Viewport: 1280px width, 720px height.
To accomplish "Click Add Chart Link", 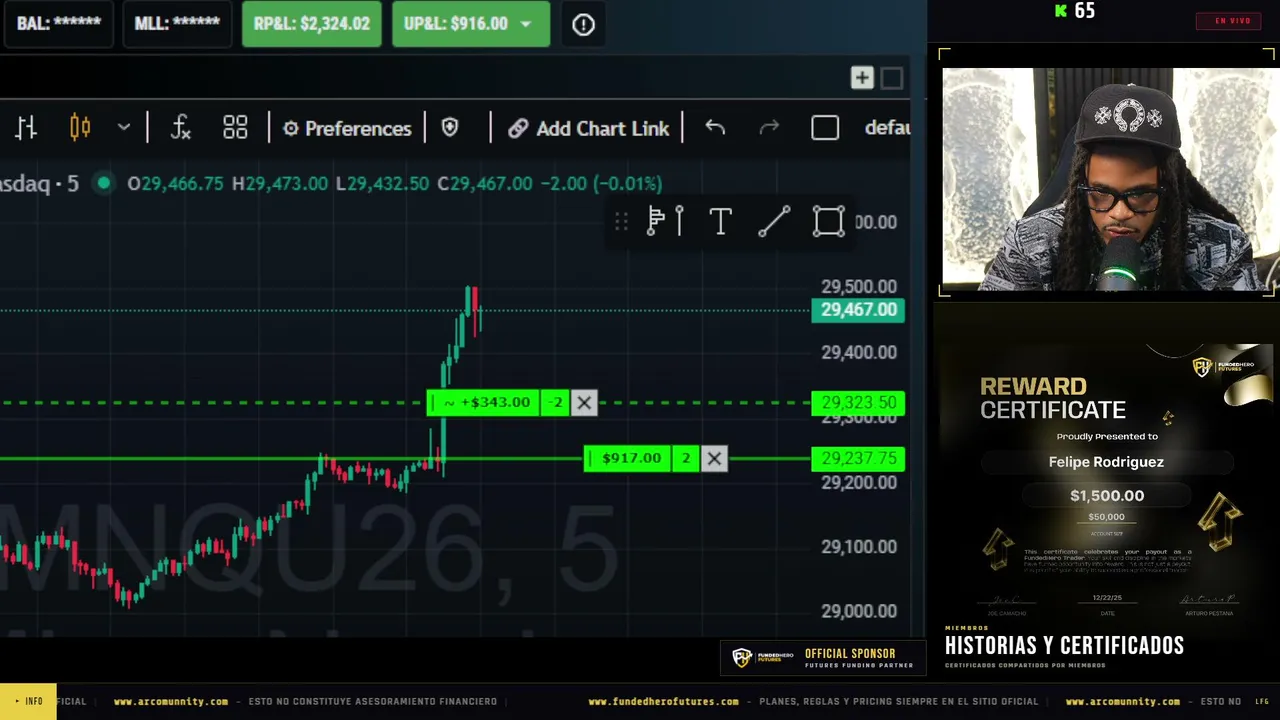I will (588, 128).
